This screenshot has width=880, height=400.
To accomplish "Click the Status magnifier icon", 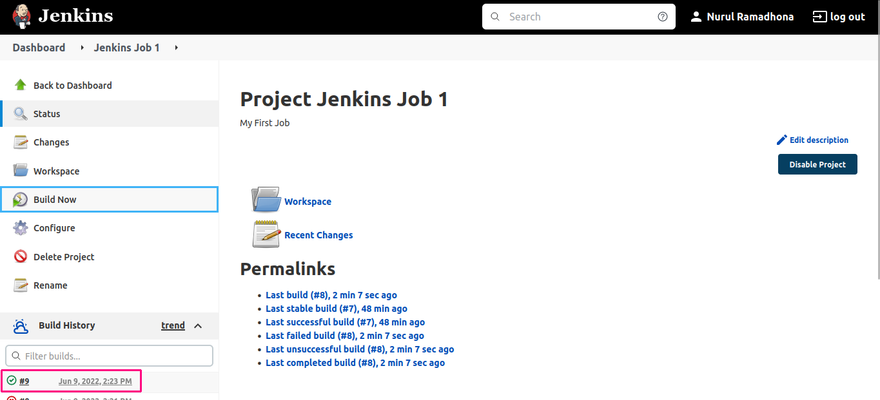I will (21, 114).
